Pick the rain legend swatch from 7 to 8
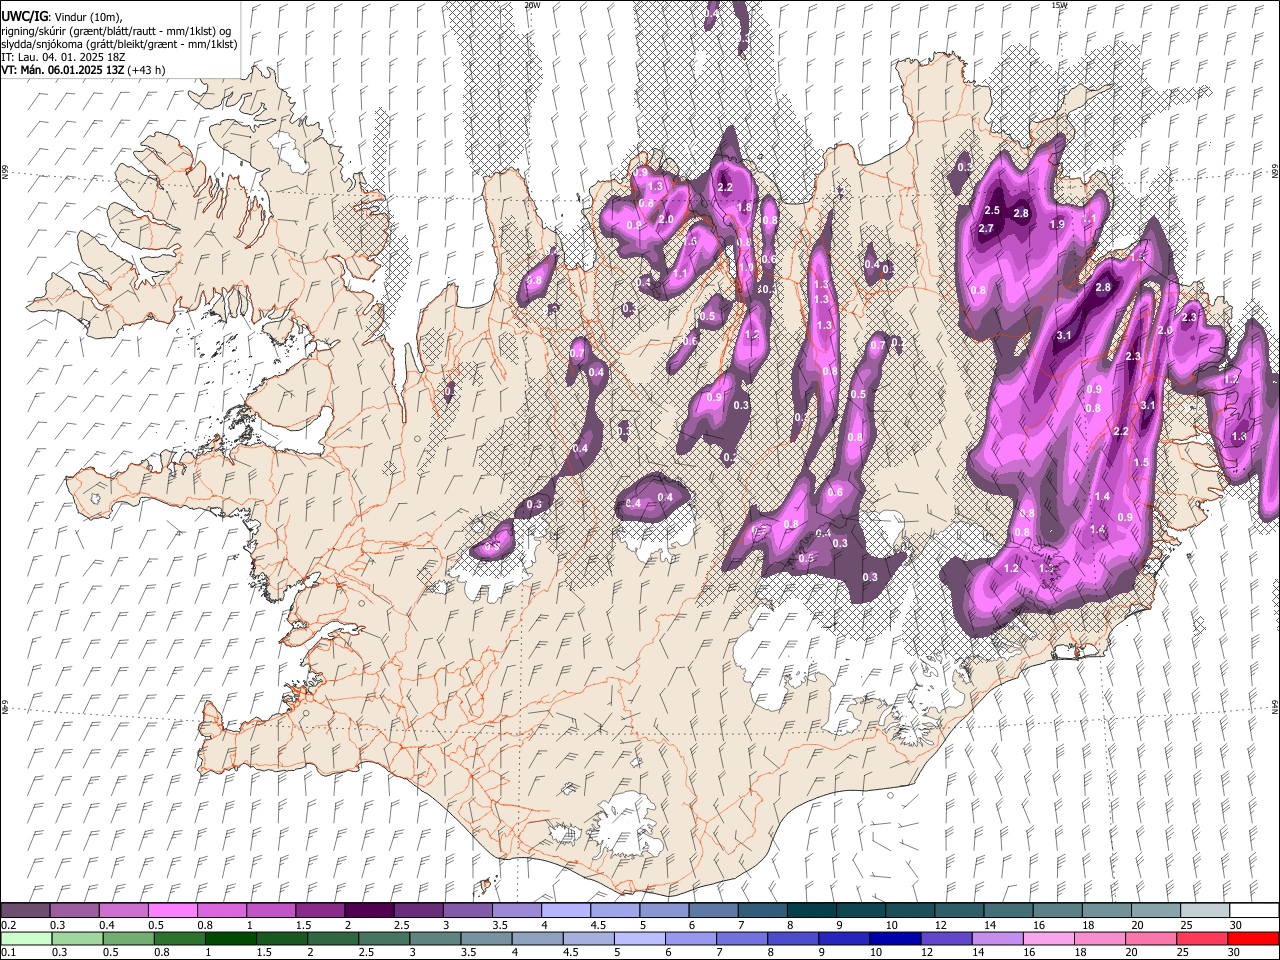Viewport: 1280px width, 960px height. tap(740, 938)
